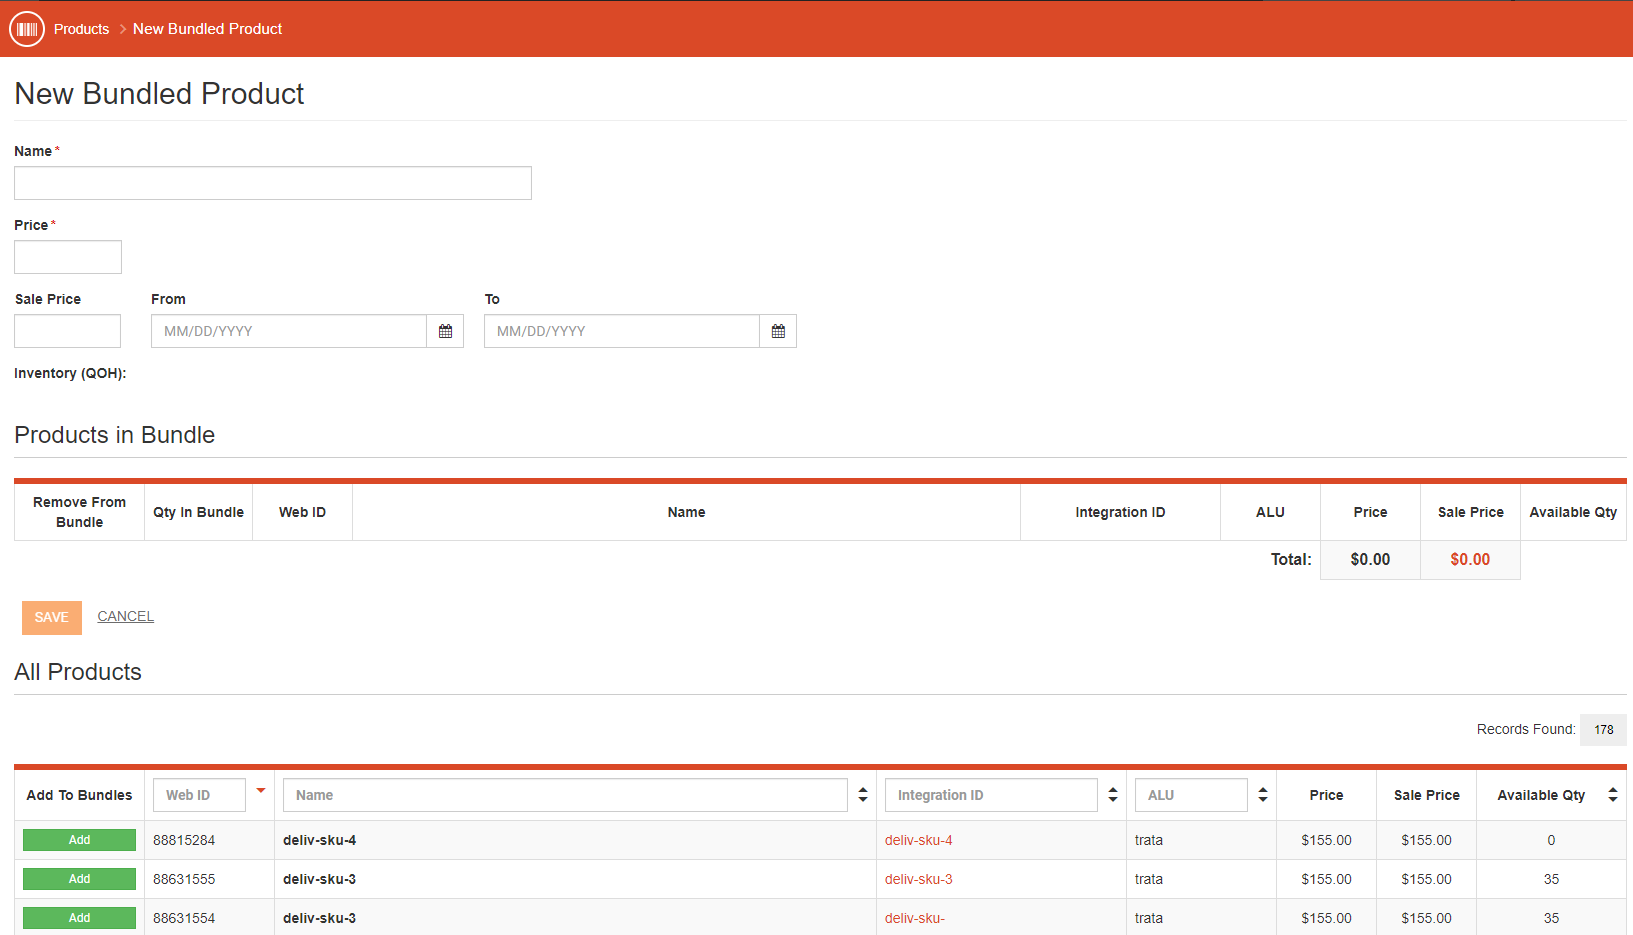Click the bold name deliv-sku-4
The height and width of the screenshot is (935, 1633).
tap(319, 840)
